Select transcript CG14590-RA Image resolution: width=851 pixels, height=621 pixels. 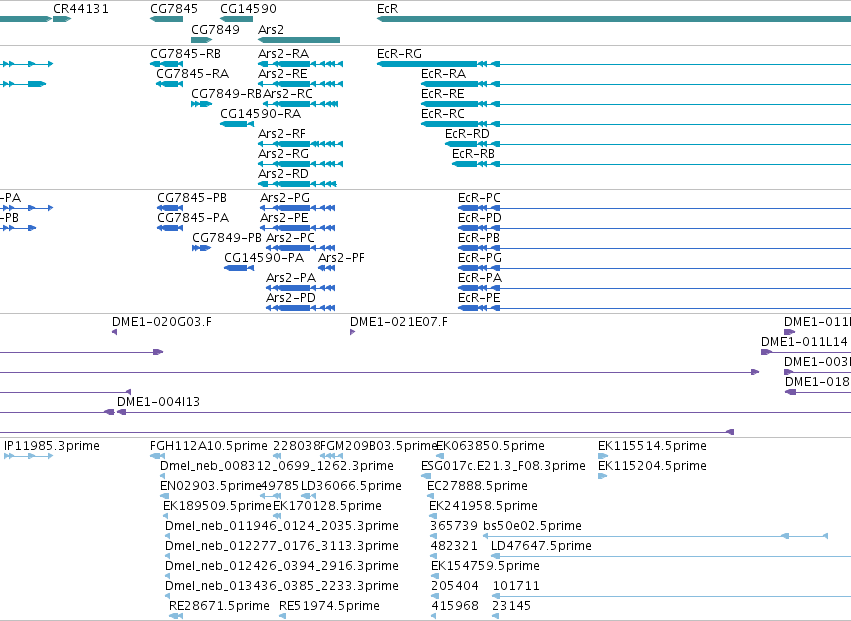[x=261, y=114]
